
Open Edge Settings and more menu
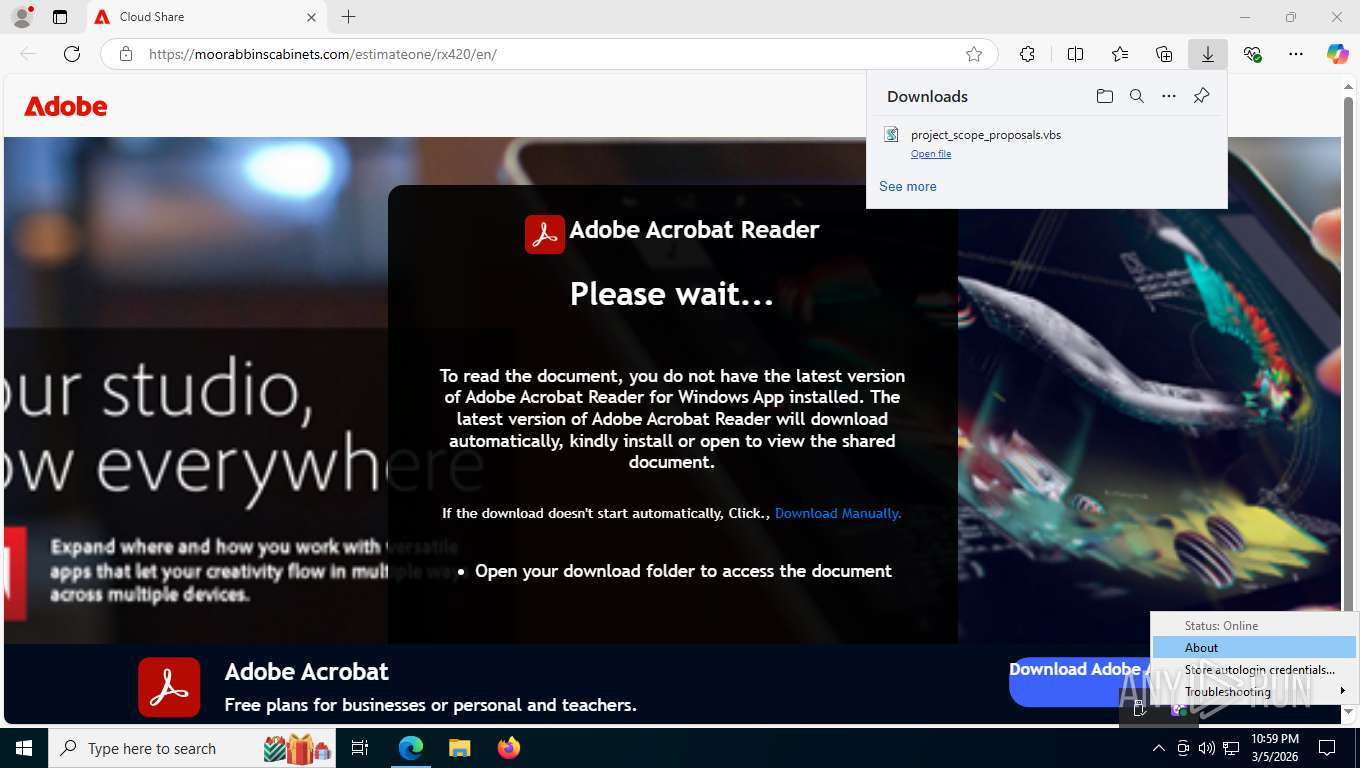(x=1296, y=54)
